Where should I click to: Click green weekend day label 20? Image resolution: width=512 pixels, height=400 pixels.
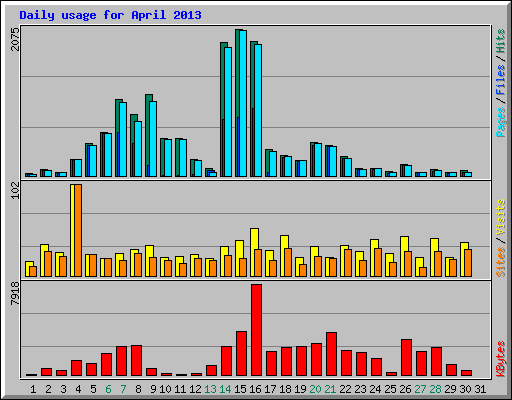click(x=315, y=389)
